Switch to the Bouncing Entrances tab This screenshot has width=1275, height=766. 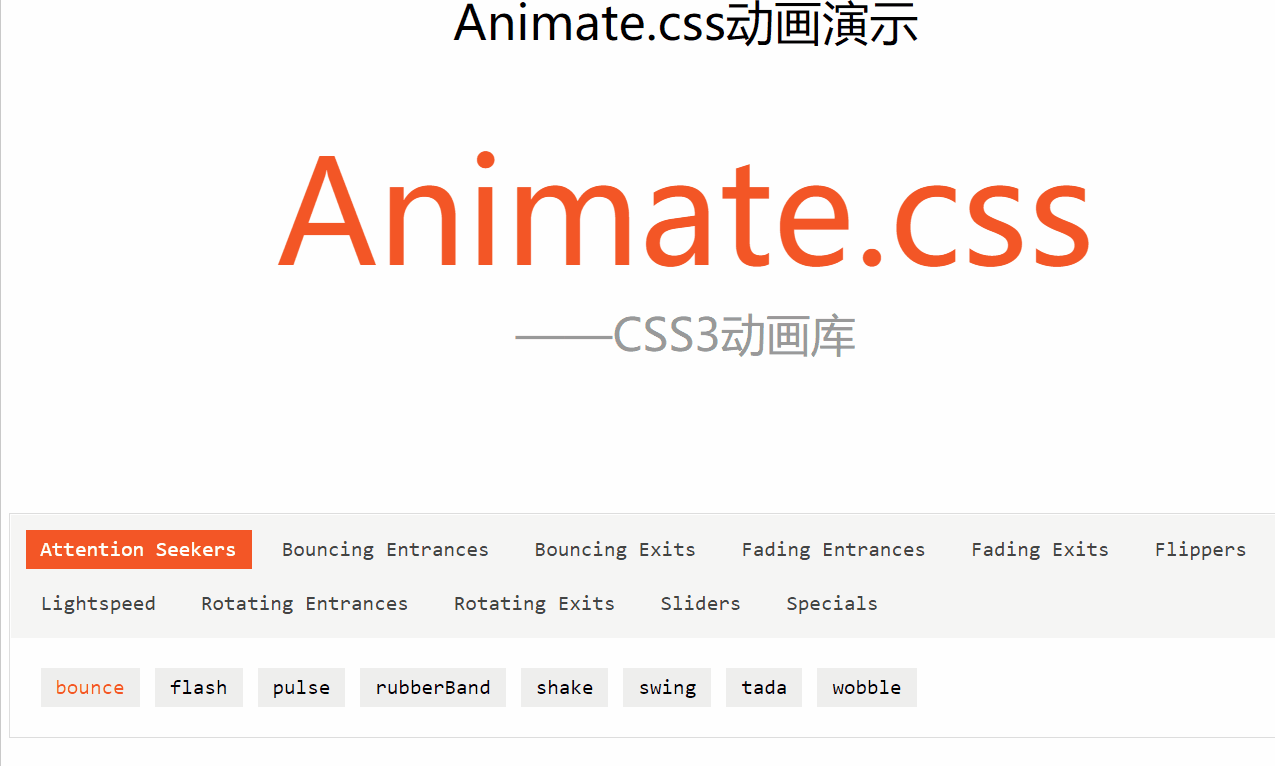[x=385, y=549]
